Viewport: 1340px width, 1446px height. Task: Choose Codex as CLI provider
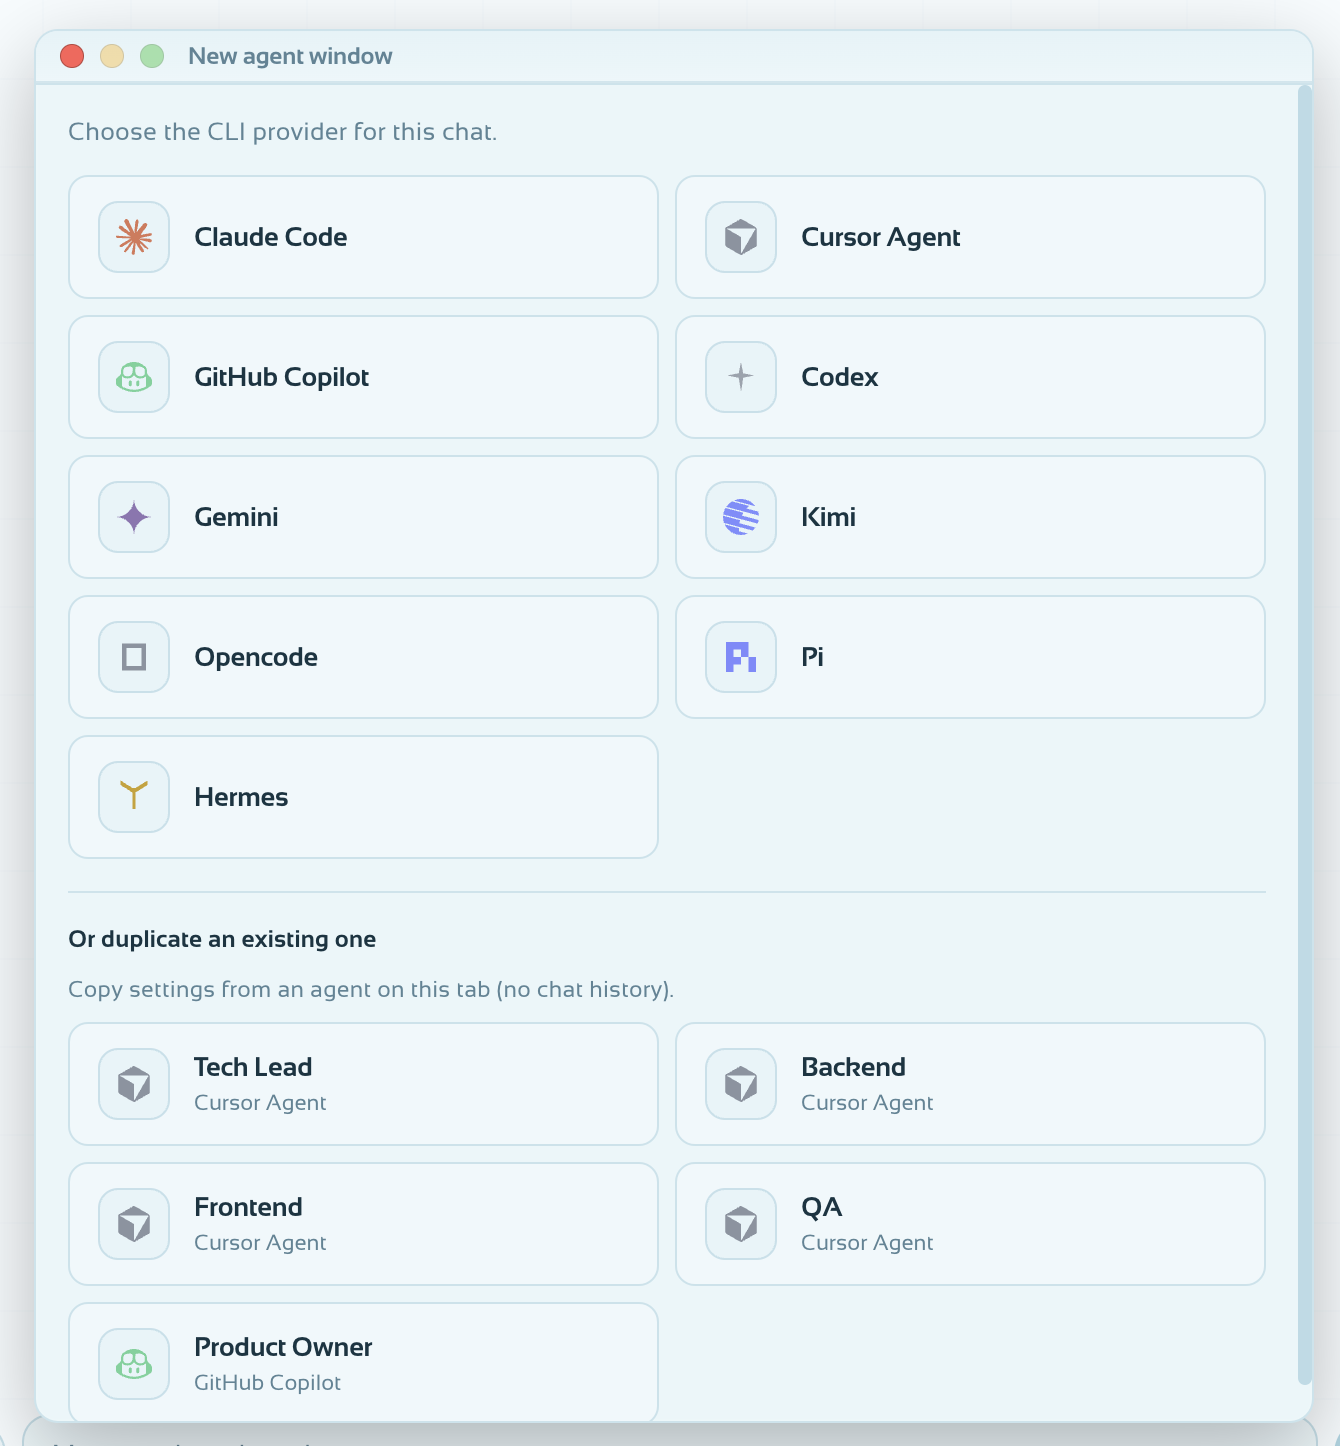tap(970, 377)
